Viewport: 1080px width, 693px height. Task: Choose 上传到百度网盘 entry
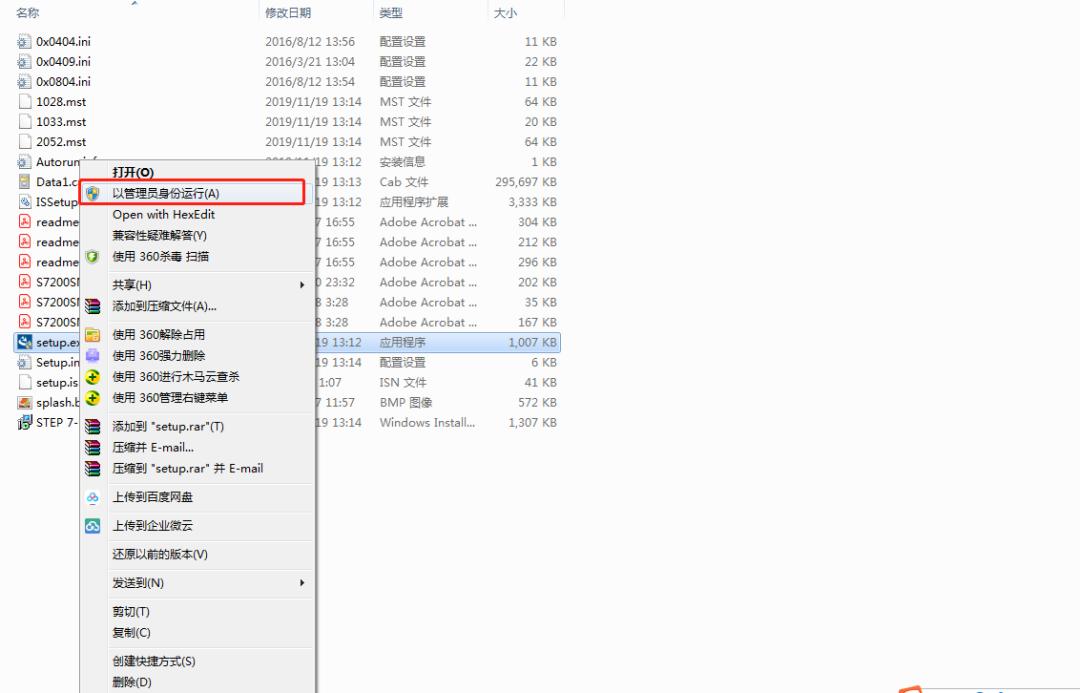(x=152, y=497)
